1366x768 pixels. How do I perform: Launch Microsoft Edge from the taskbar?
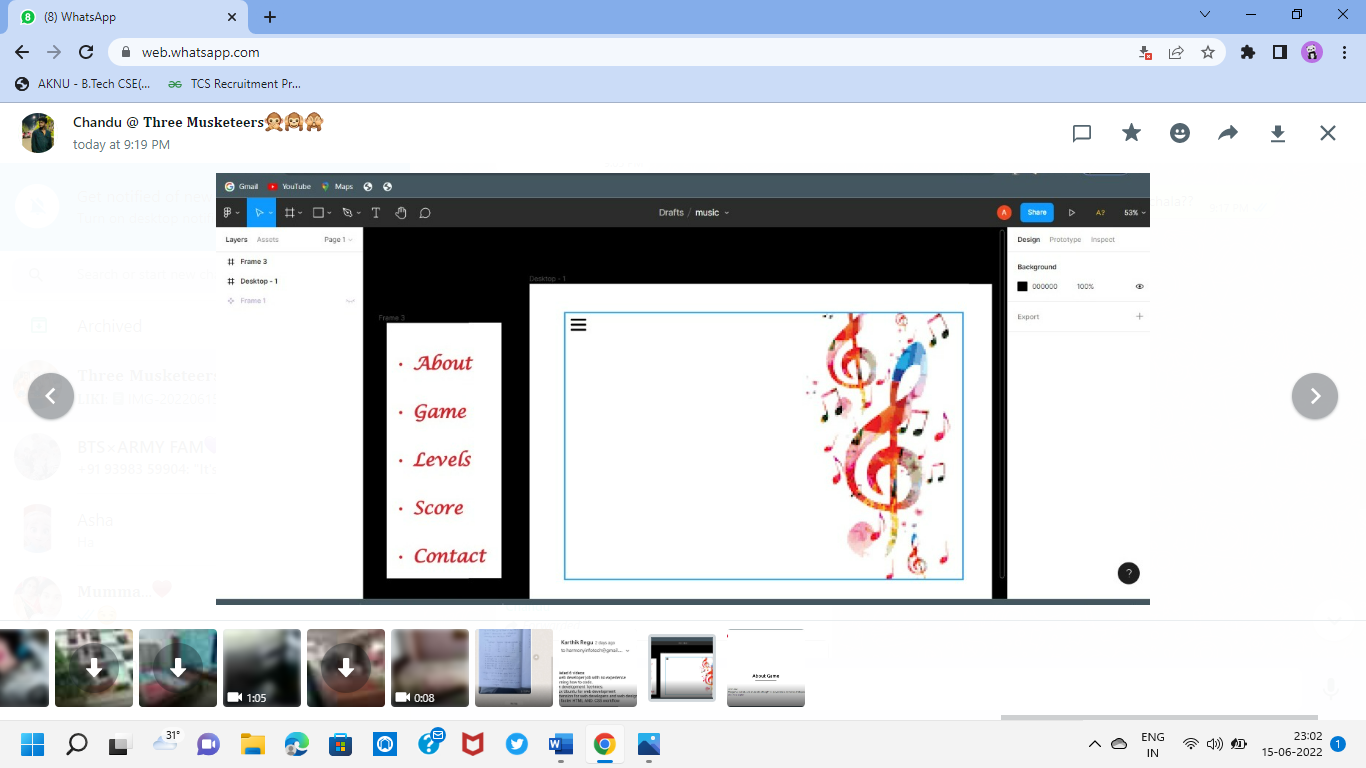(x=297, y=744)
